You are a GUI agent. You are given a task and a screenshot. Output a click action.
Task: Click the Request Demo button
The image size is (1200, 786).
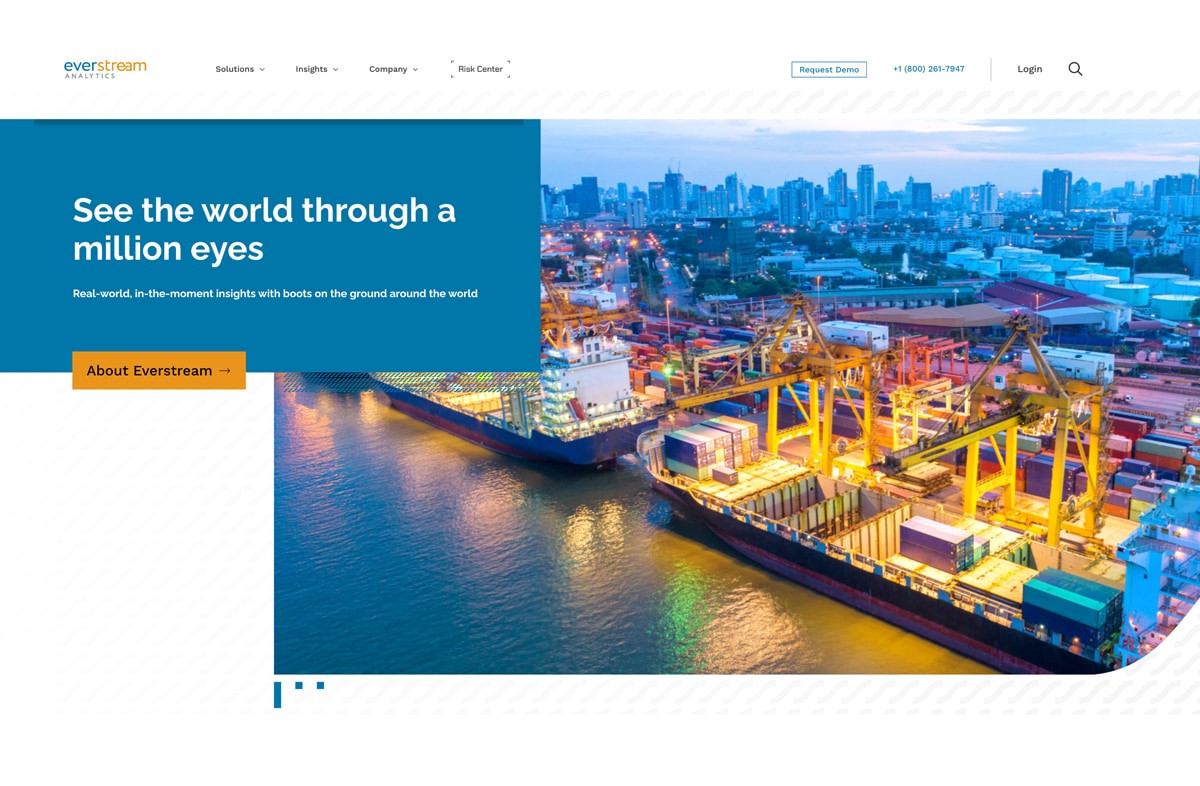(829, 69)
